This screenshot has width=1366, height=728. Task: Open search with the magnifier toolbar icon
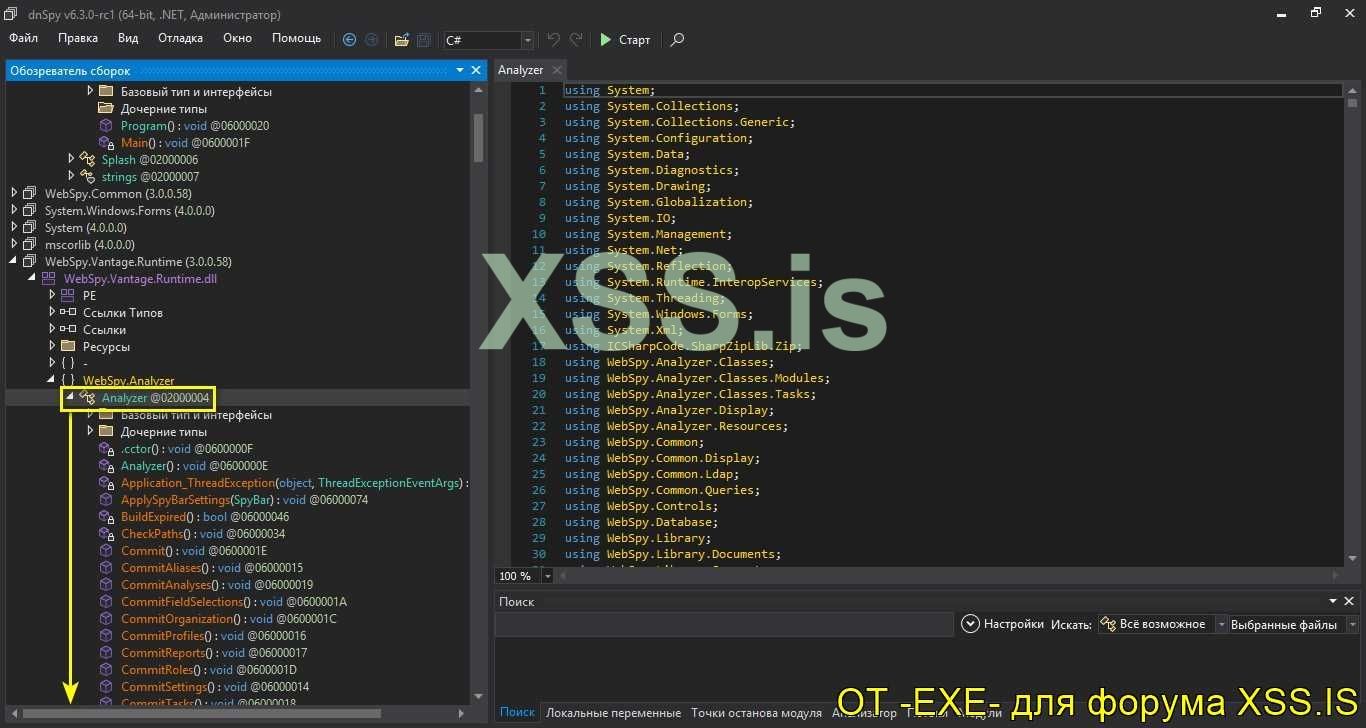tap(677, 40)
